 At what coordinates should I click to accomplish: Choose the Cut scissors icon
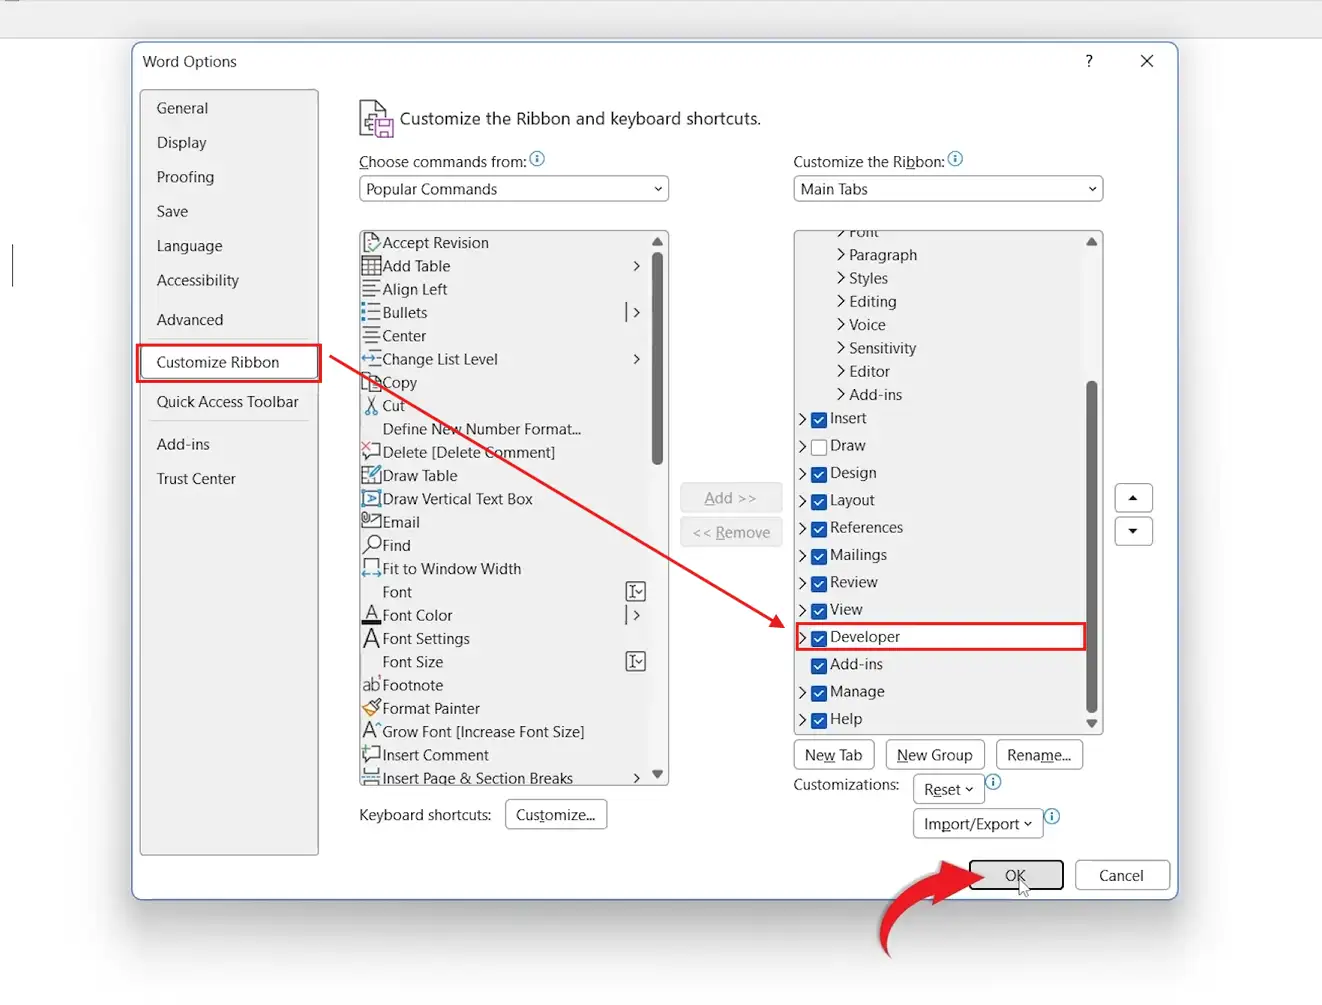(371, 405)
